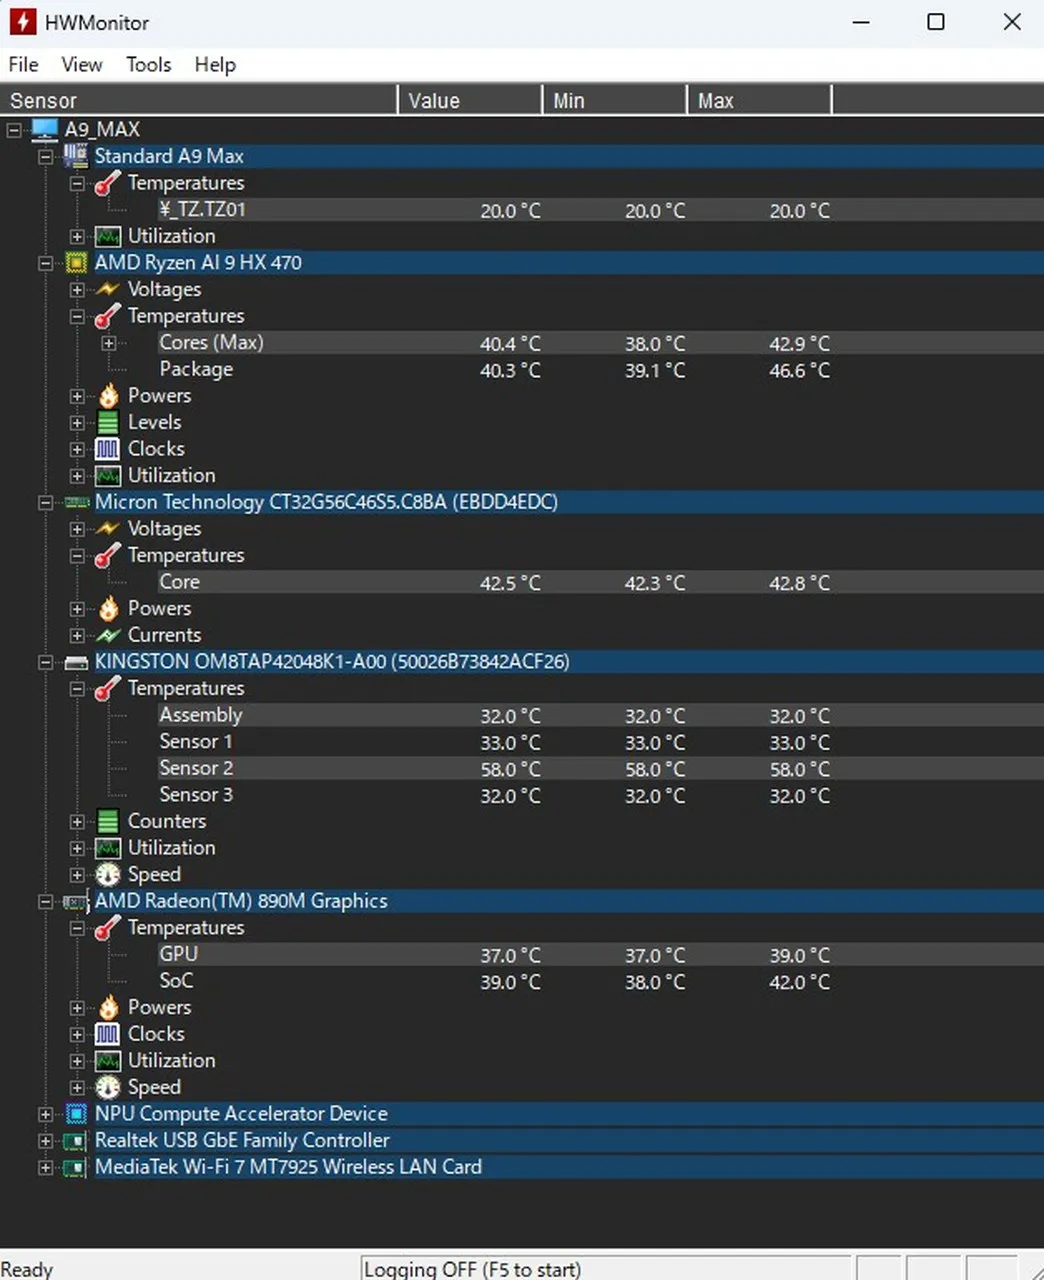The image size is (1044, 1280).
Task: Click the AMD Radeon 890M graphics card icon
Action: pos(76,901)
